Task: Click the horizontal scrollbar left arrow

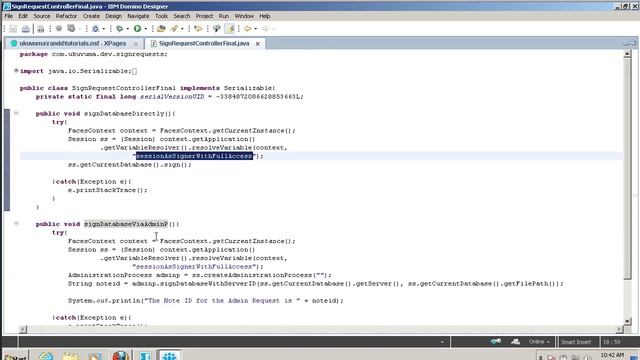Action: tap(23, 329)
